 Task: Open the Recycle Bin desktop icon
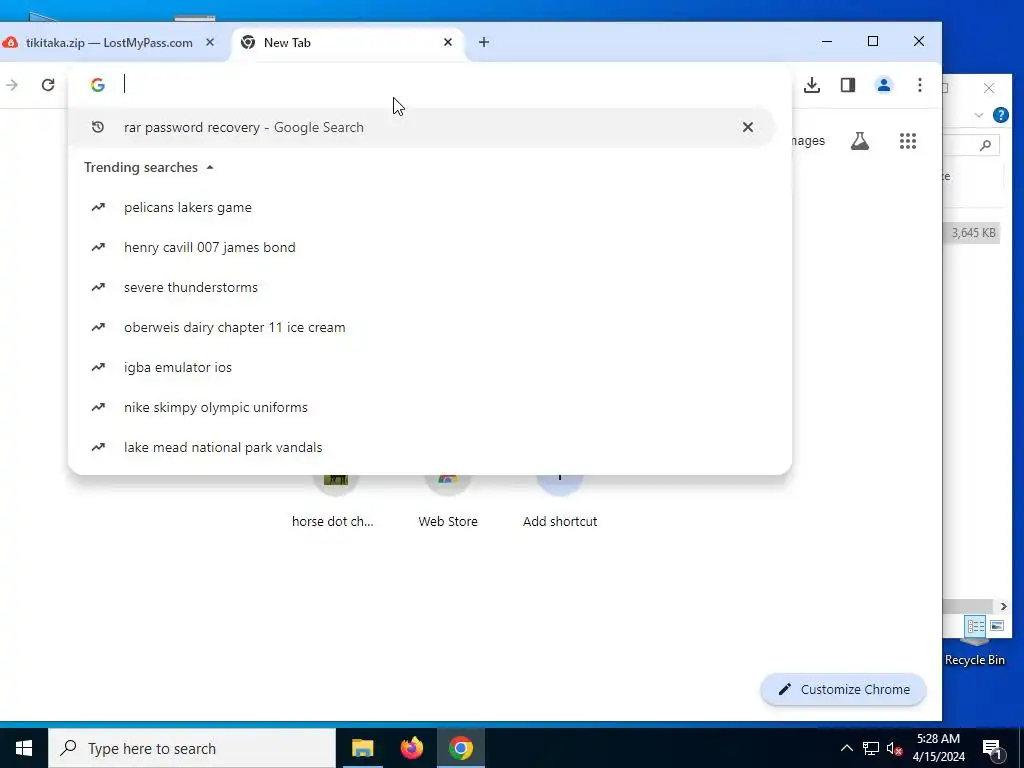pos(975,652)
